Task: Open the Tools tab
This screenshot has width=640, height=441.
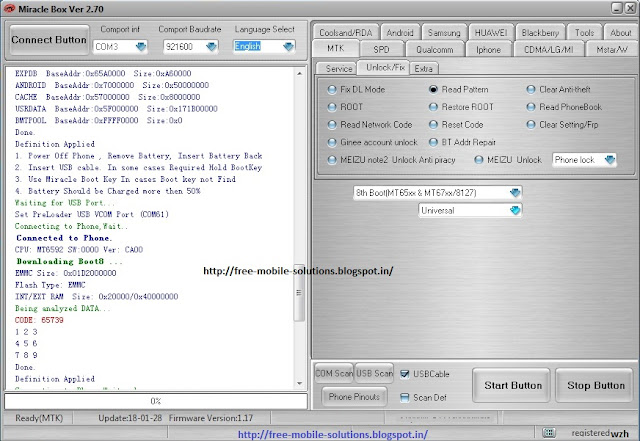Action: [584, 32]
